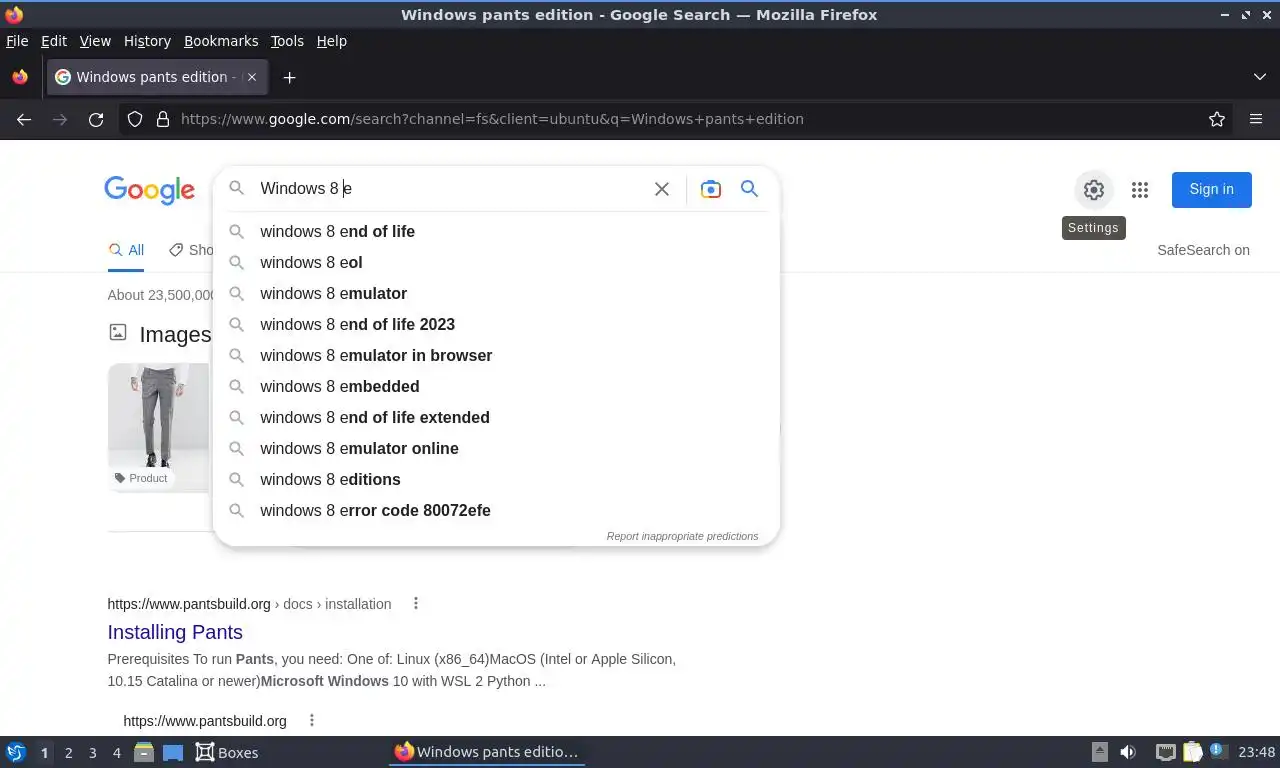
Task: Go to the Google logo homepage
Action: (x=149, y=190)
